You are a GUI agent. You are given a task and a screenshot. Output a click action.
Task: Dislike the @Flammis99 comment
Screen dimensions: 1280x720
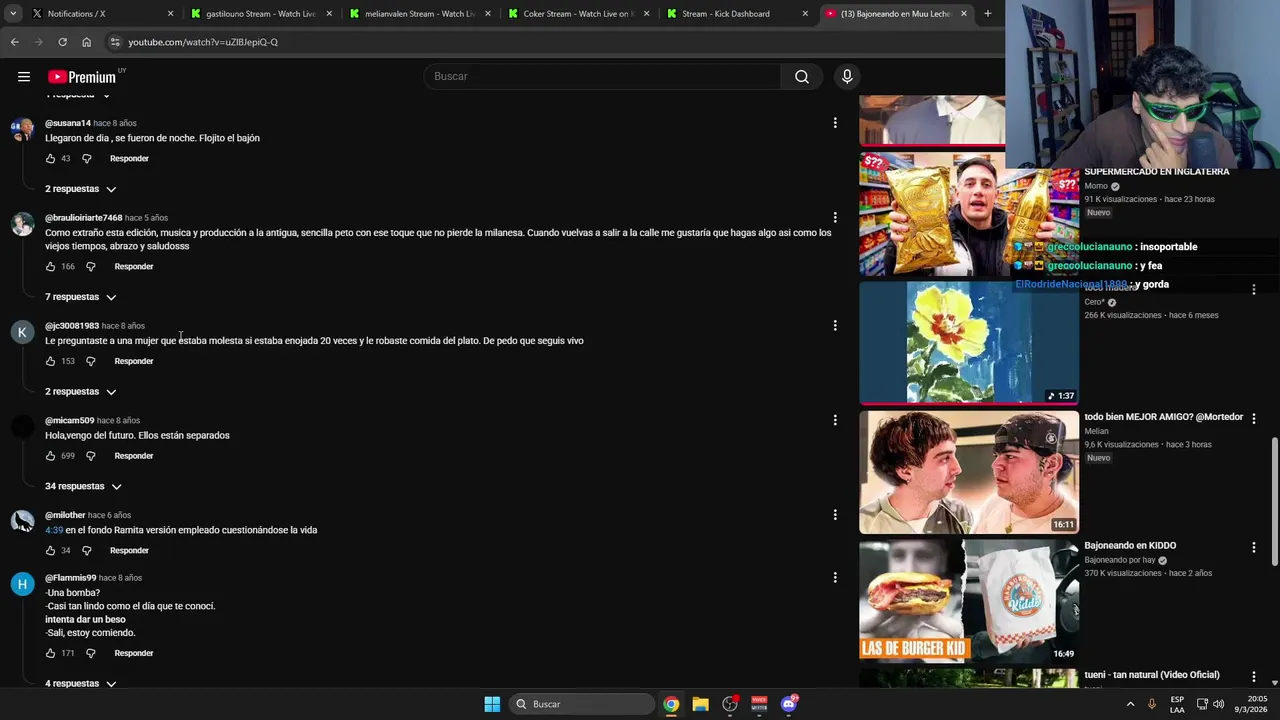coord(90,653)
